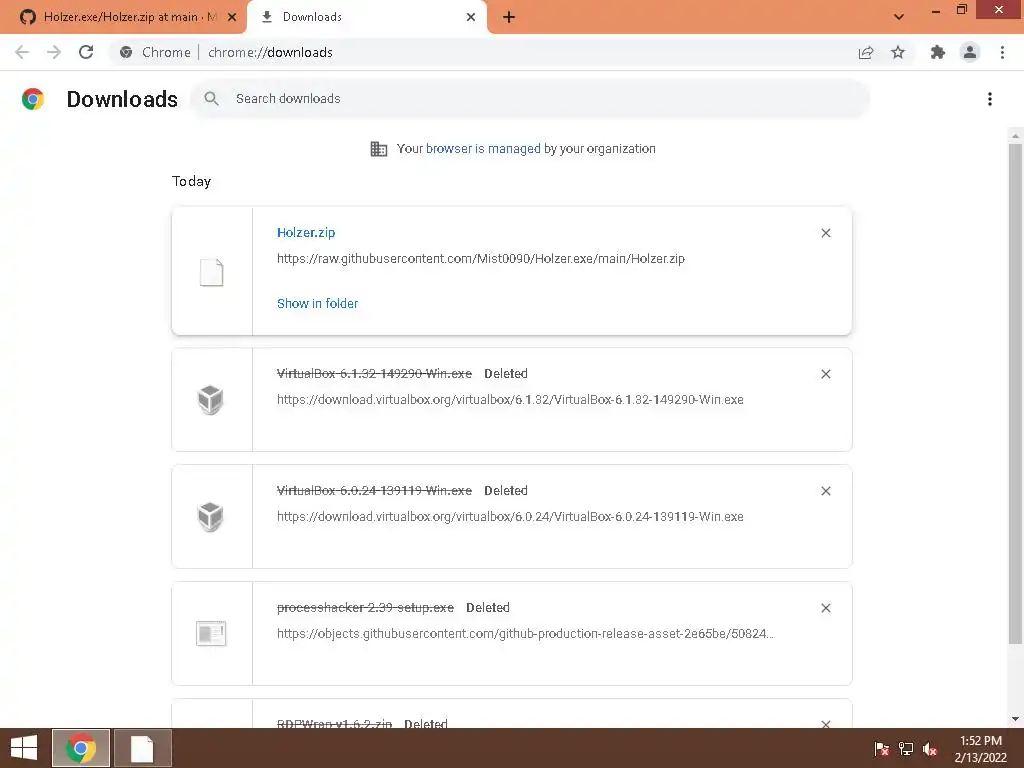Screen dimensions: 1024x768
Task: Click the Holzer.zip source URL
Action: coord(481,259)
